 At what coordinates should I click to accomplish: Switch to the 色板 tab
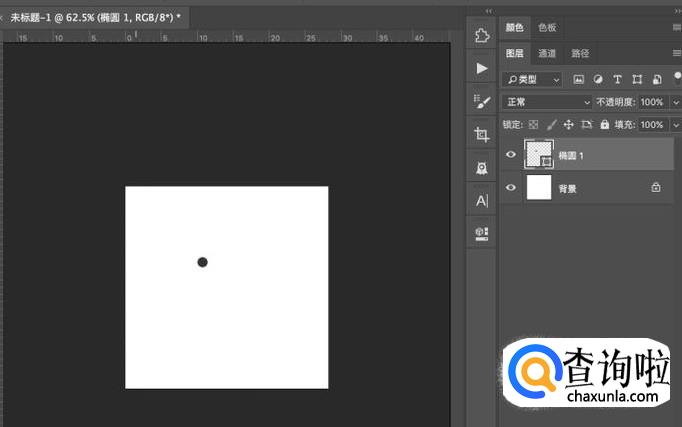pos(547,28)
